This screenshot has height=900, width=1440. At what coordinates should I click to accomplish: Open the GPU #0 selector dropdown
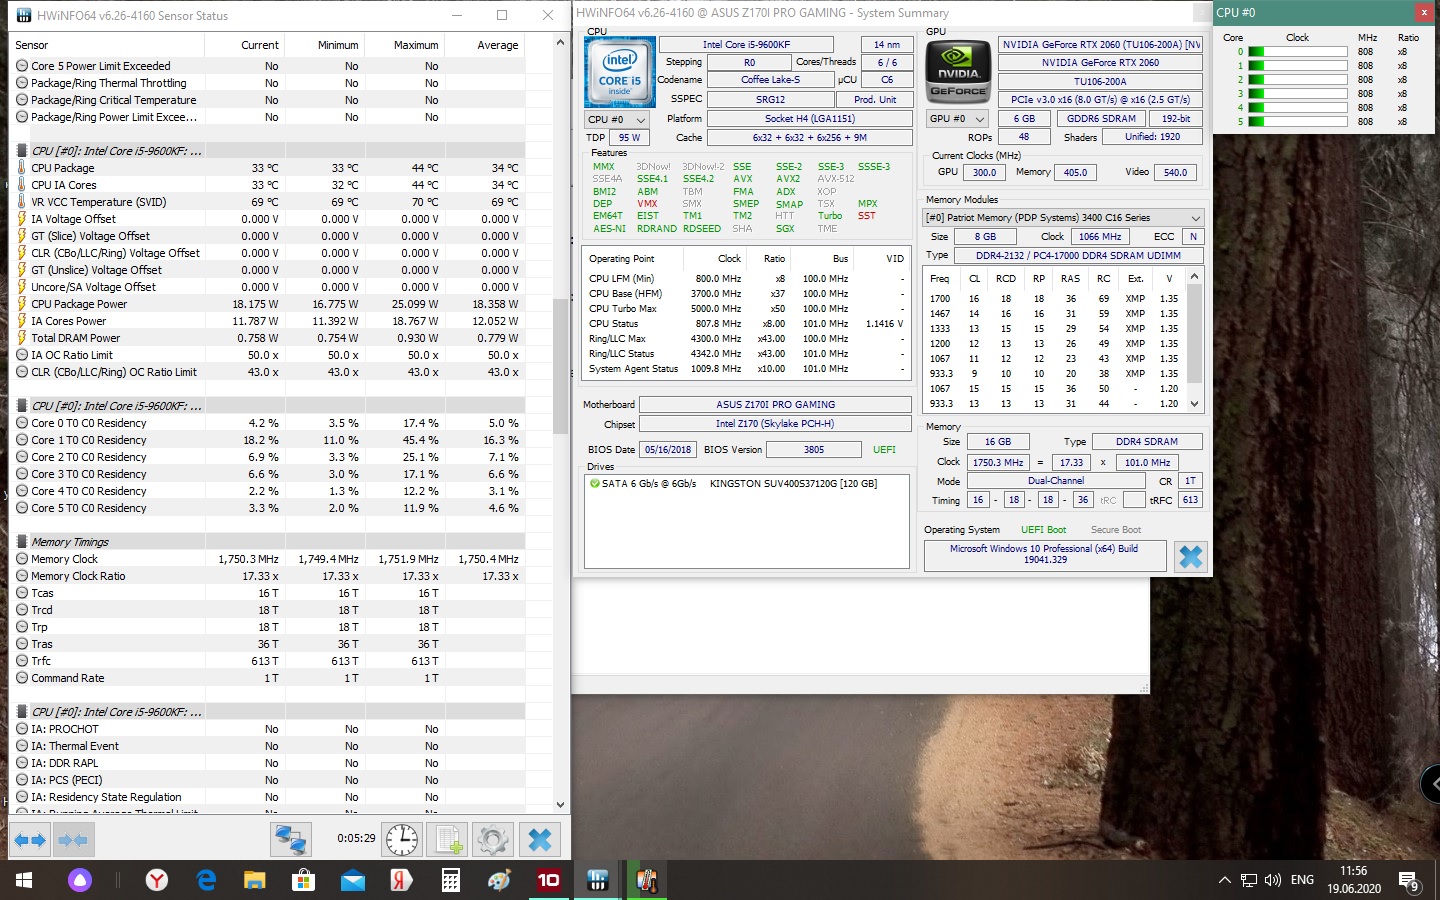957,118
